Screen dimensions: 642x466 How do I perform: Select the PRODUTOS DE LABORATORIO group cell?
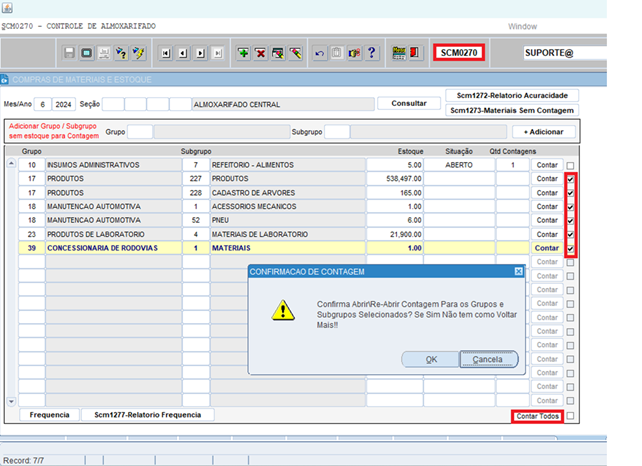pos(113,234)
